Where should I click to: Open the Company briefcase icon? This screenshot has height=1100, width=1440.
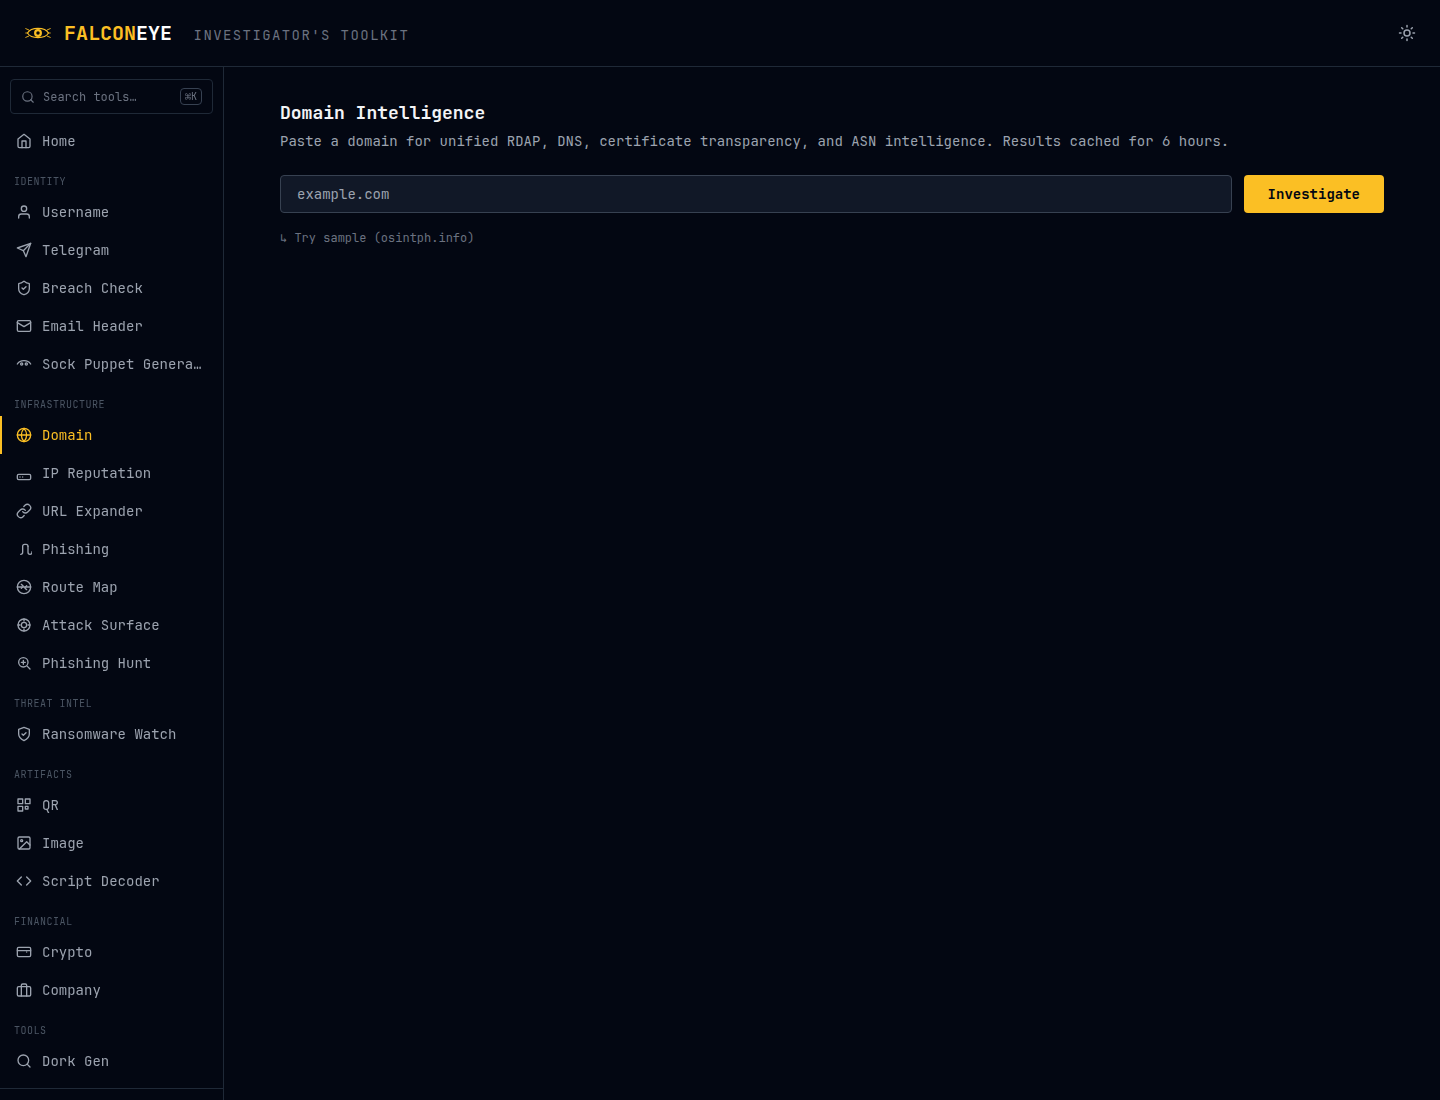(24, 990)
